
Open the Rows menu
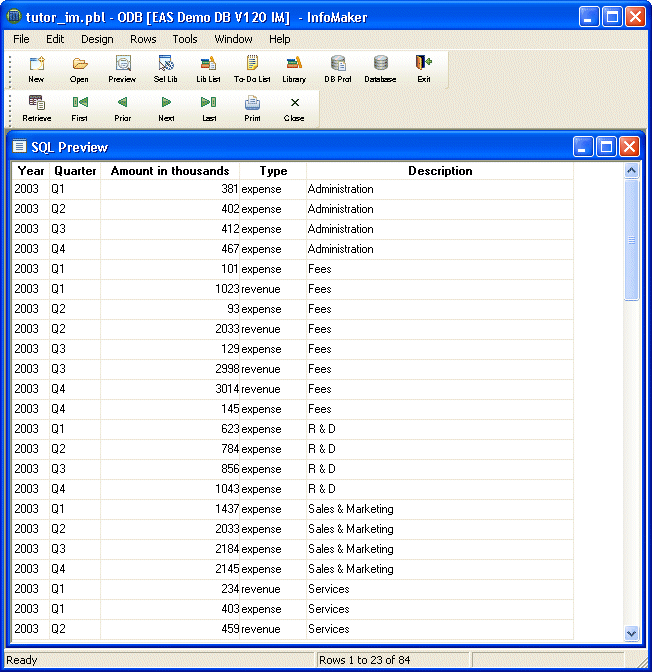[143, 39]
